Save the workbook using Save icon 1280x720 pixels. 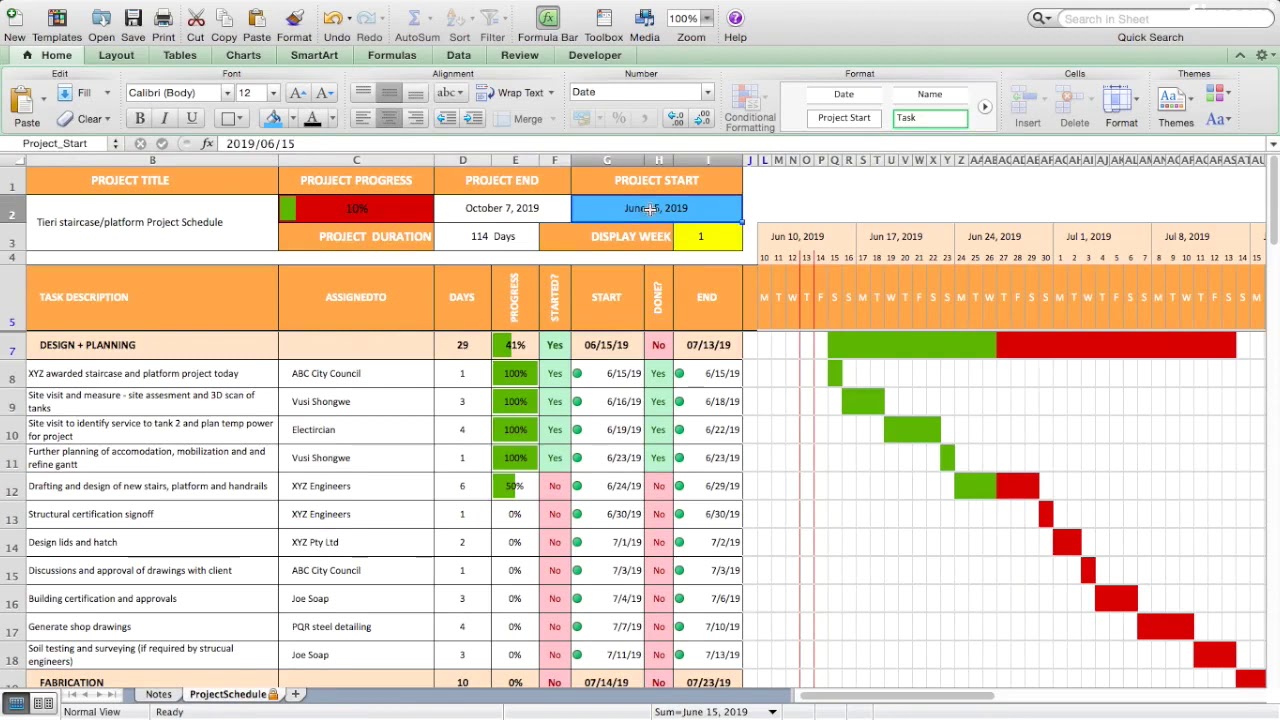click(133, 18)
